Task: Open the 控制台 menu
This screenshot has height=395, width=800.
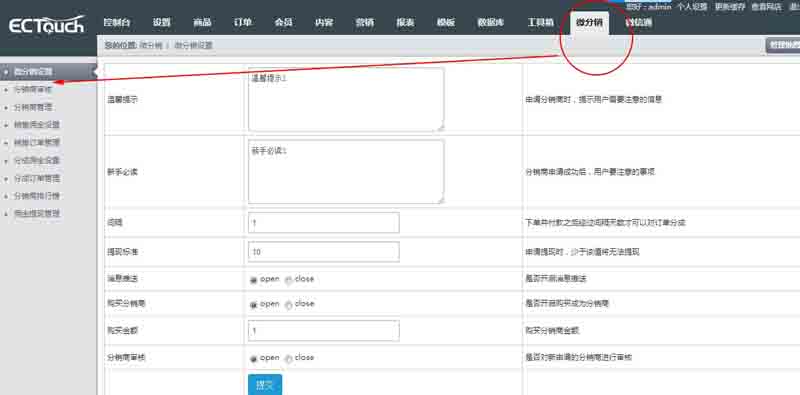Action: click(117, 23)
